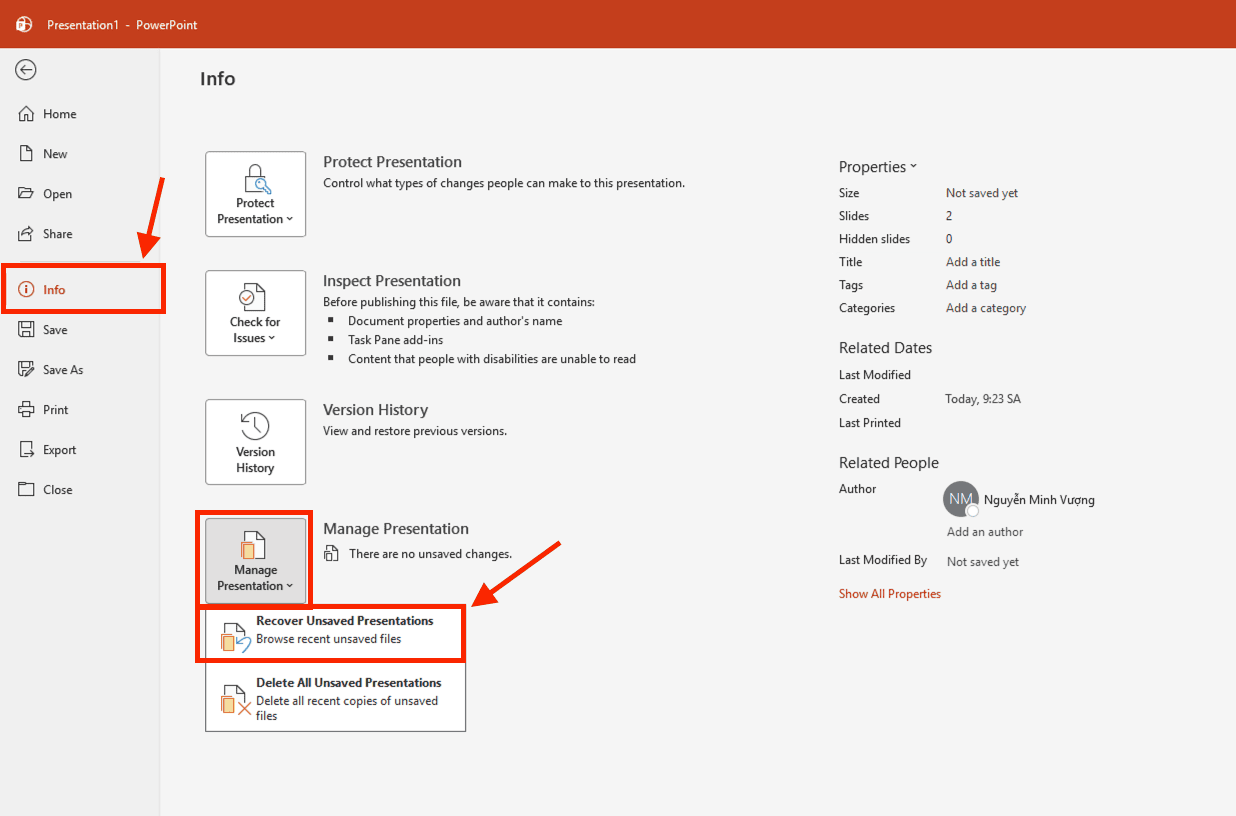Select Print in the sidebar
1236x816 pixels.
[x=80, y=410]
